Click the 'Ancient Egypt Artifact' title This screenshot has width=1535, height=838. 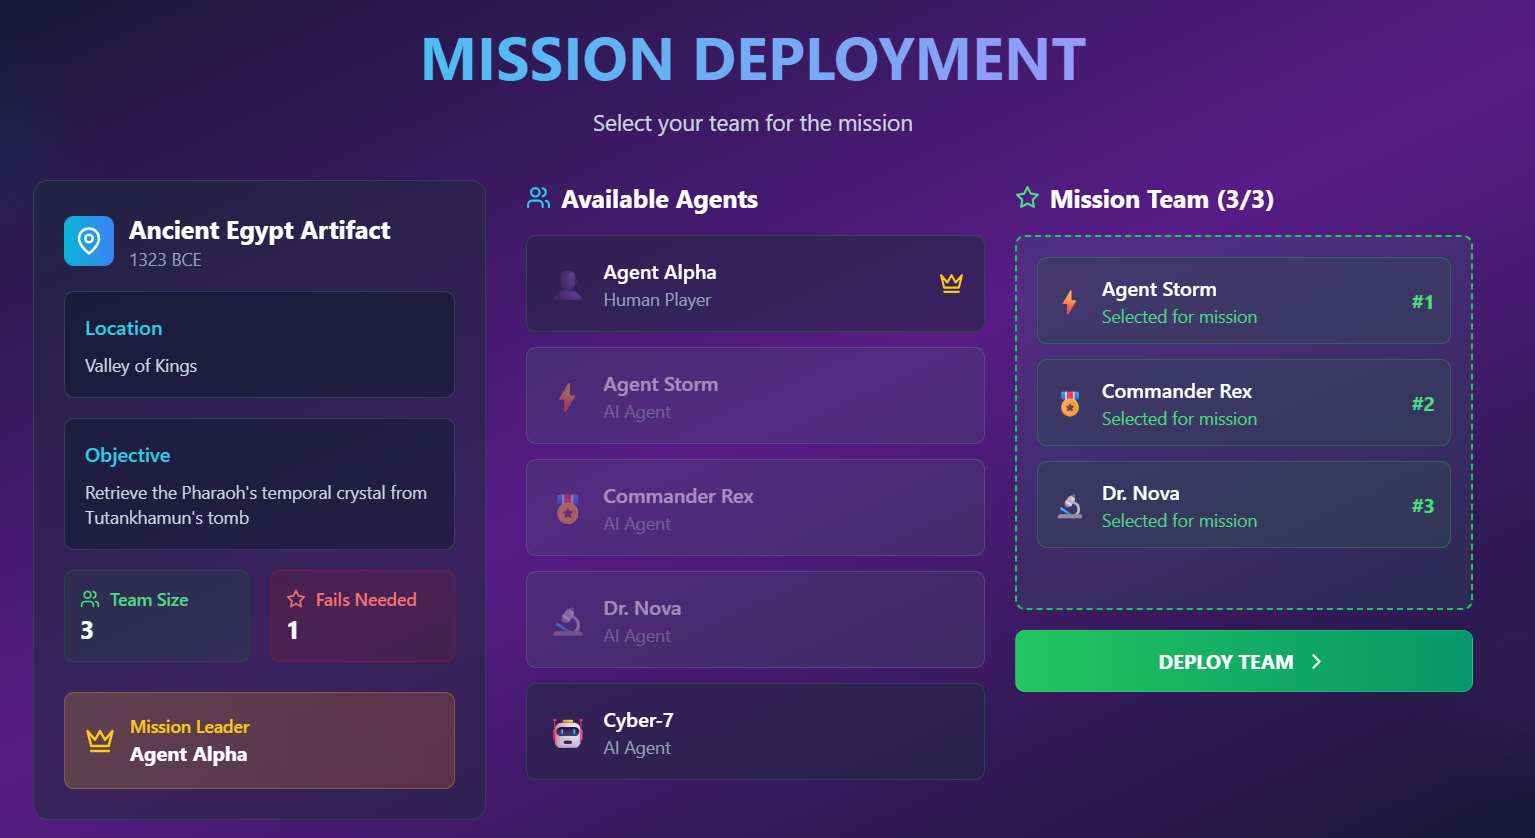tap(260, 230)
